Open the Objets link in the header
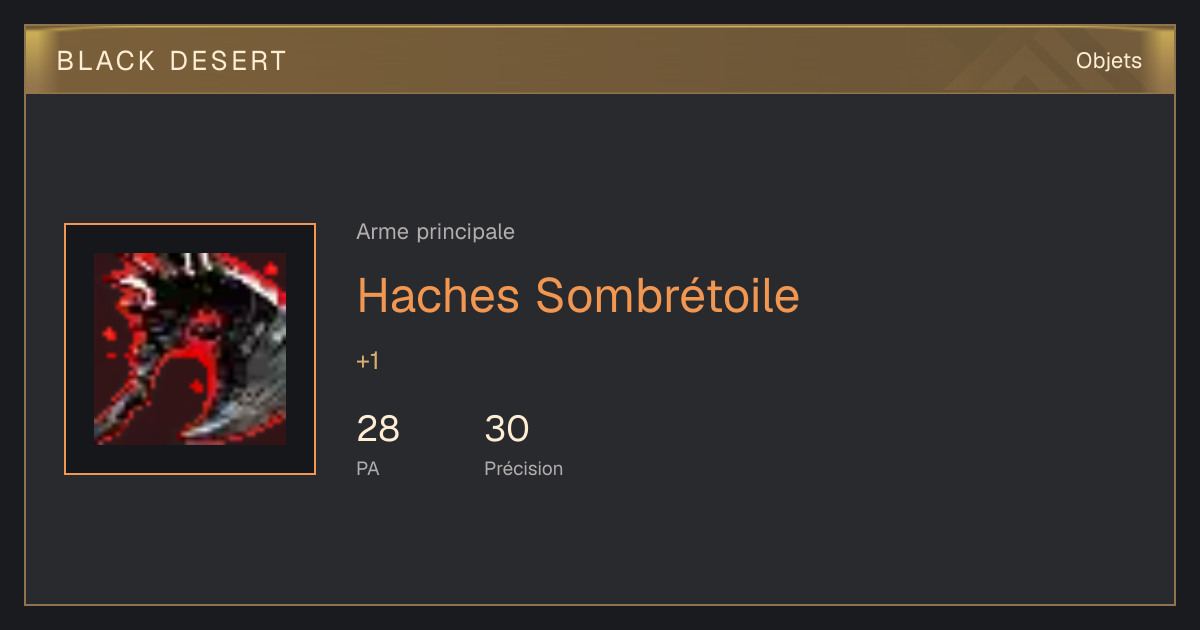This screenshot has width=1200, height=630. coord(1108,61)
